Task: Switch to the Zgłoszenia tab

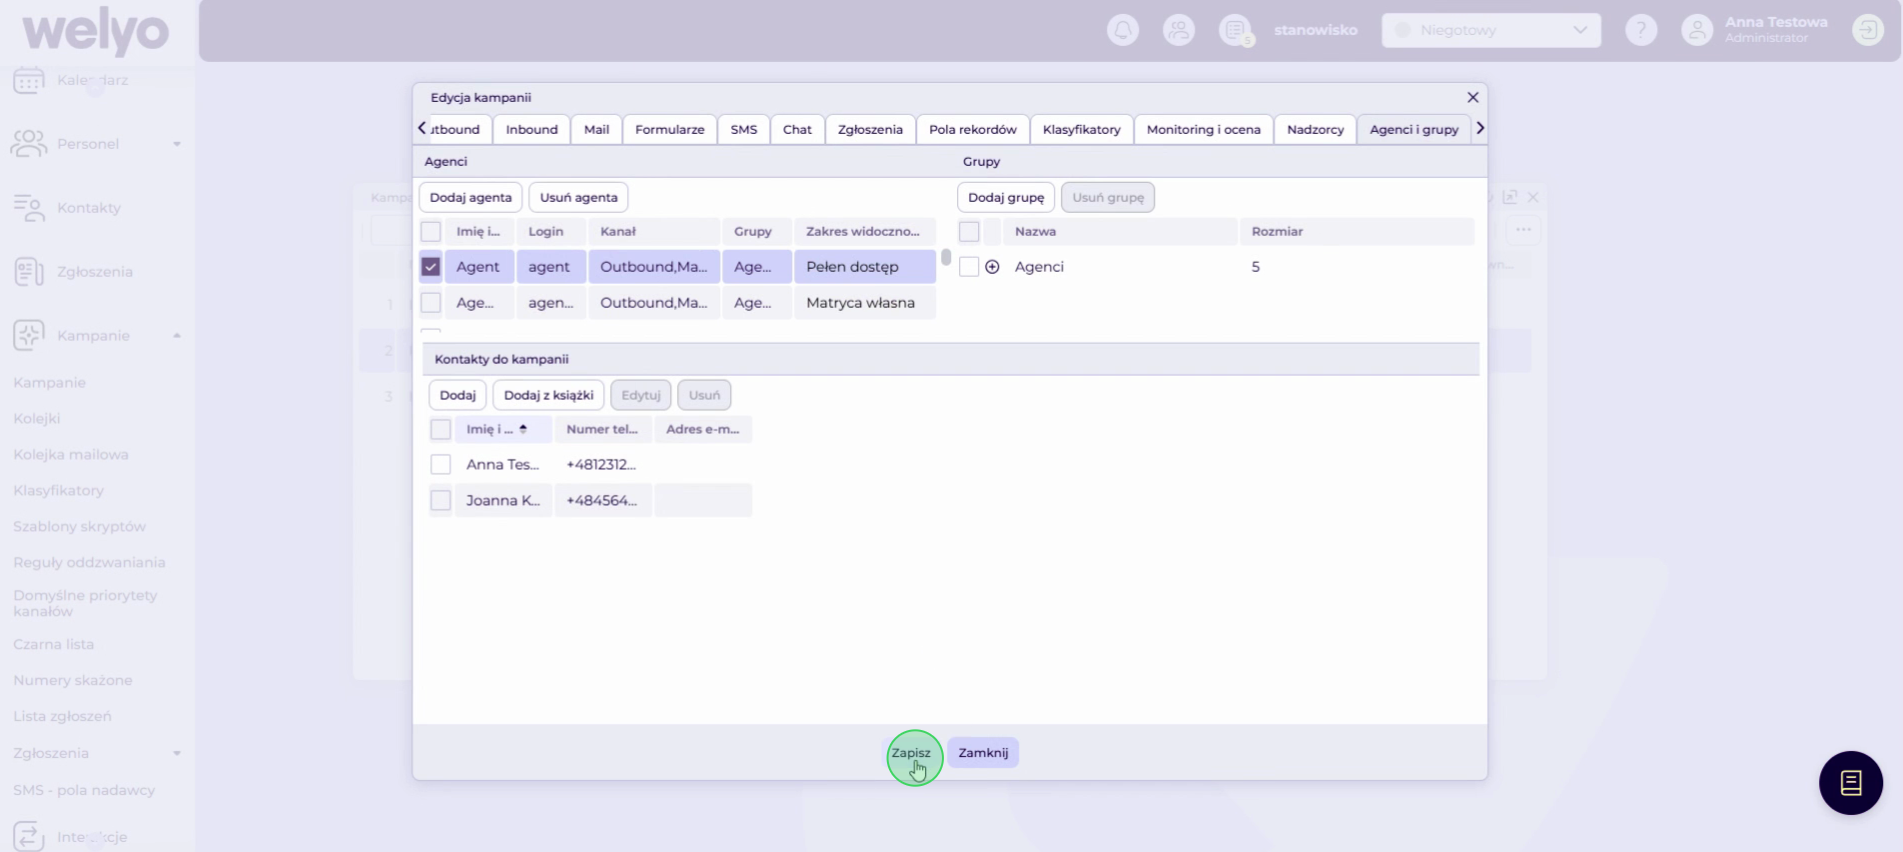Action: point(870,130)
